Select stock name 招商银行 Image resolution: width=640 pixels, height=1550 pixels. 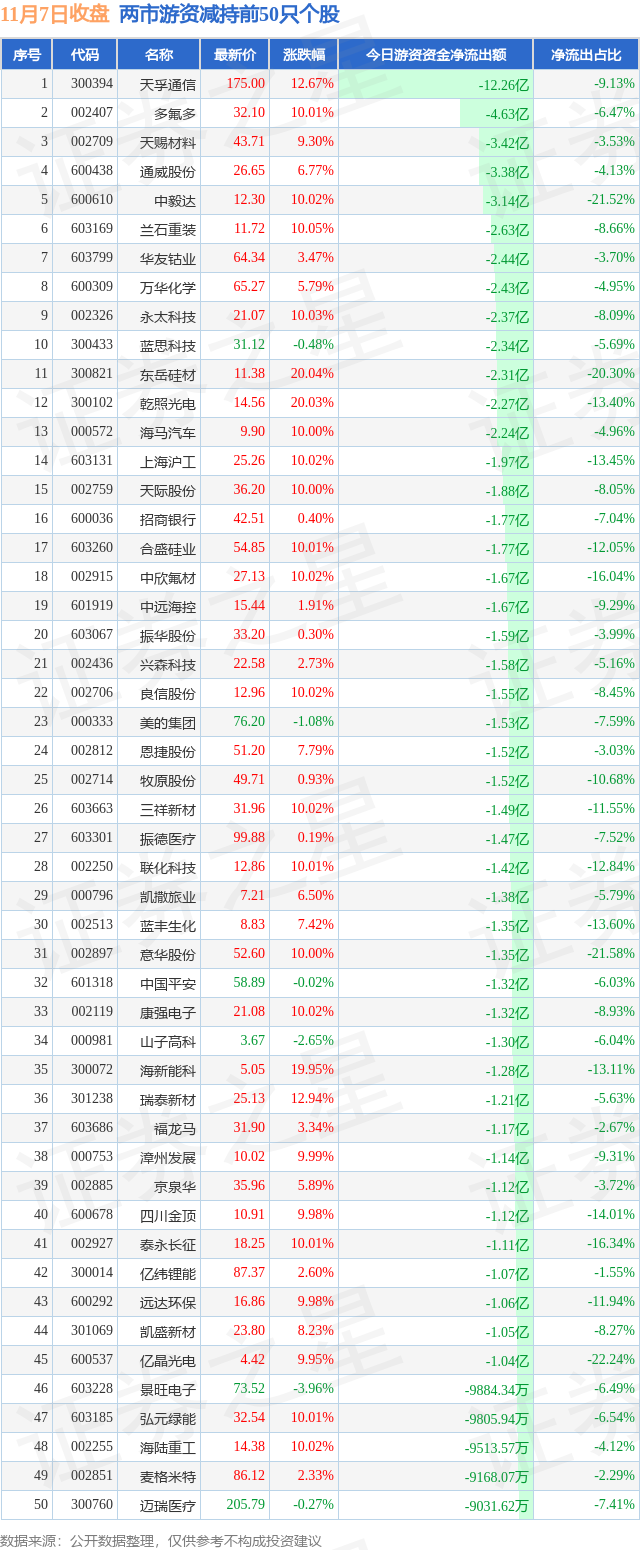(x=168, y=519)
